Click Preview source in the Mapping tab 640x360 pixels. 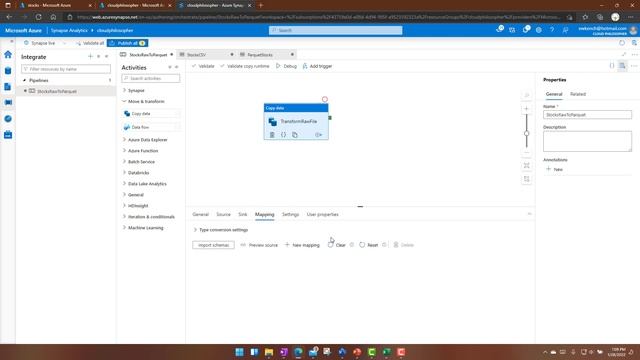coord(259,245)
